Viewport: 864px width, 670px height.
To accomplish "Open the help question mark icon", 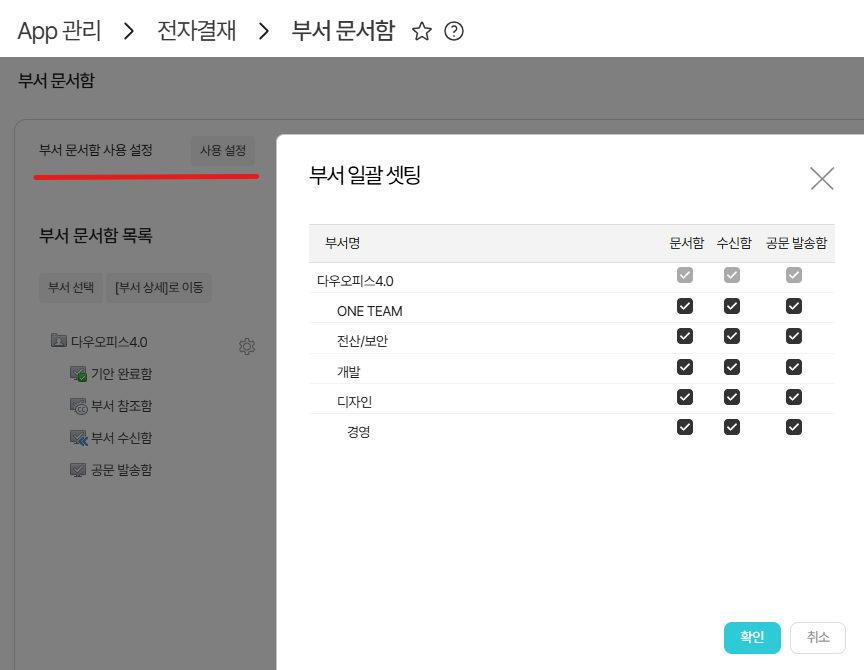I will (x=454, y=31).
